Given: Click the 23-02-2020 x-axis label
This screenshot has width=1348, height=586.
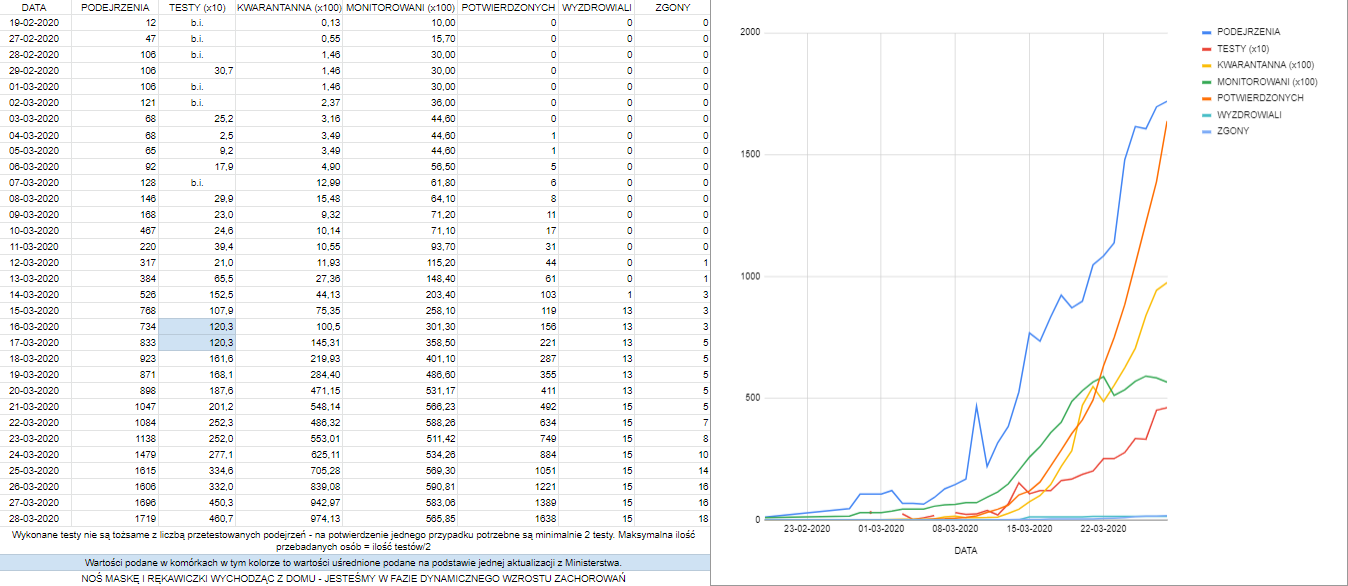Looking at the screenshot, I should pyautogui.click(x=806, y=529).
